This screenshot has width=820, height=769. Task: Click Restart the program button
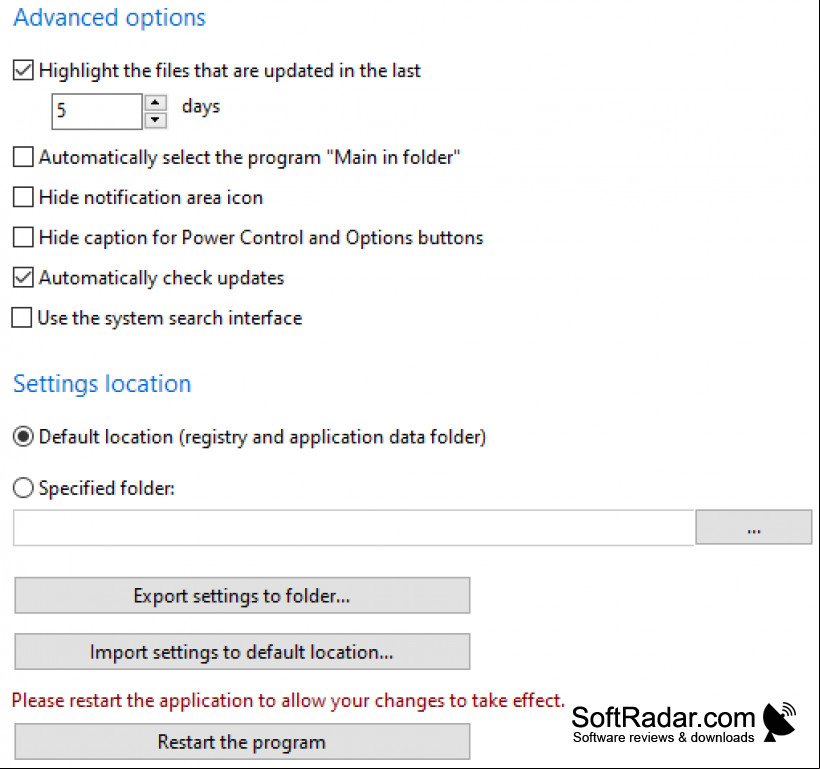[242, 742]
